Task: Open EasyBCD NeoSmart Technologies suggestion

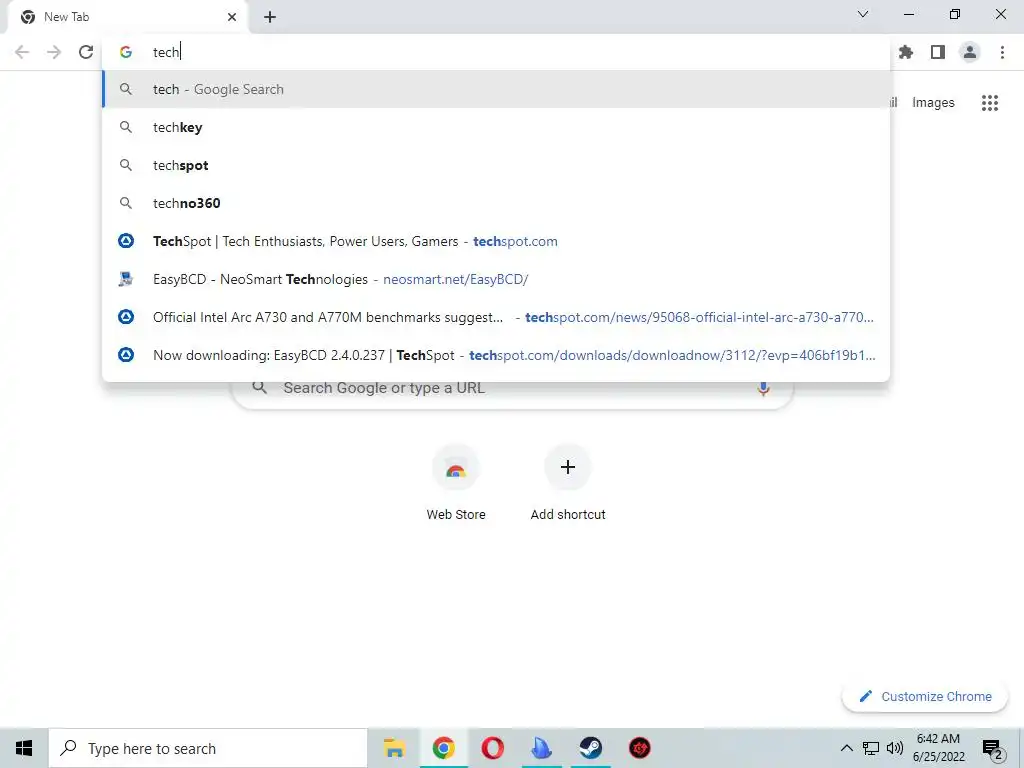Action: [x=496, y=279]
